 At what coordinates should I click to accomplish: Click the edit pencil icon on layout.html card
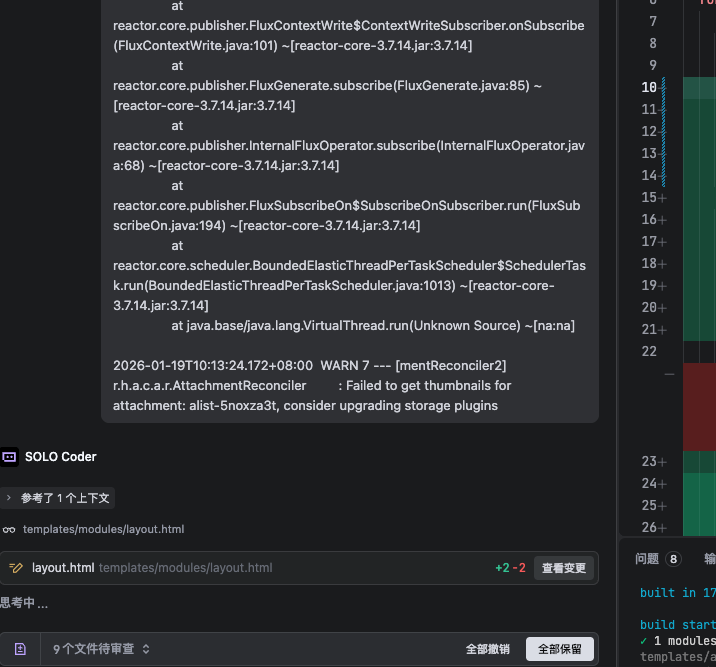tap(16, 568)
